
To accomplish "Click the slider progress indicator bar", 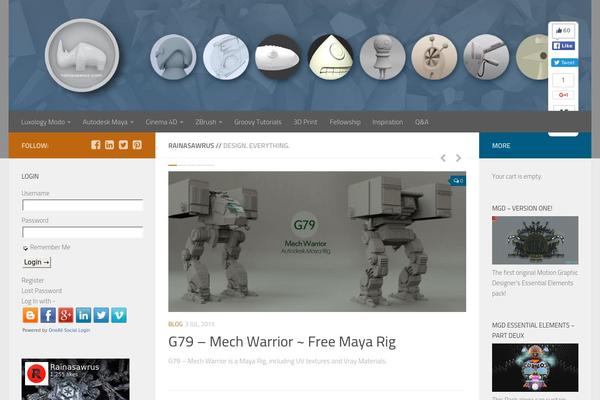I will pos(191,165).
